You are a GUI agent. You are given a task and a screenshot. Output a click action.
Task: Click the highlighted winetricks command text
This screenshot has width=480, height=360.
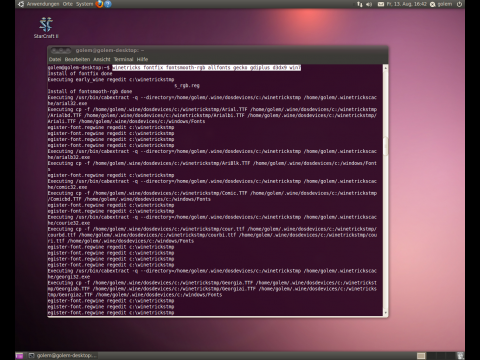coord(206,68)
